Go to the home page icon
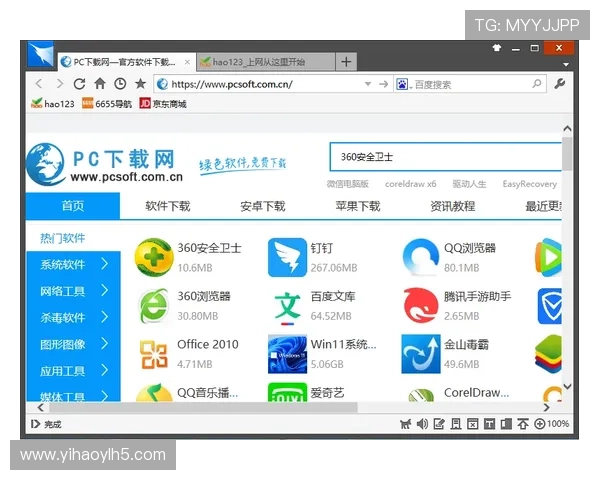600x480 pixels. tap(100, 83)
